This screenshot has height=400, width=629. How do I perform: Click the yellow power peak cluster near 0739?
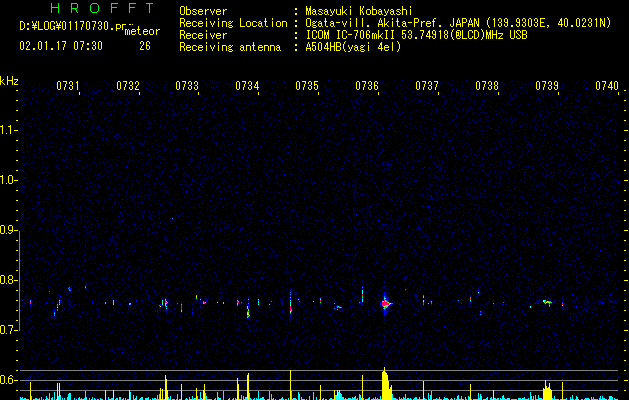pos(548,391)
